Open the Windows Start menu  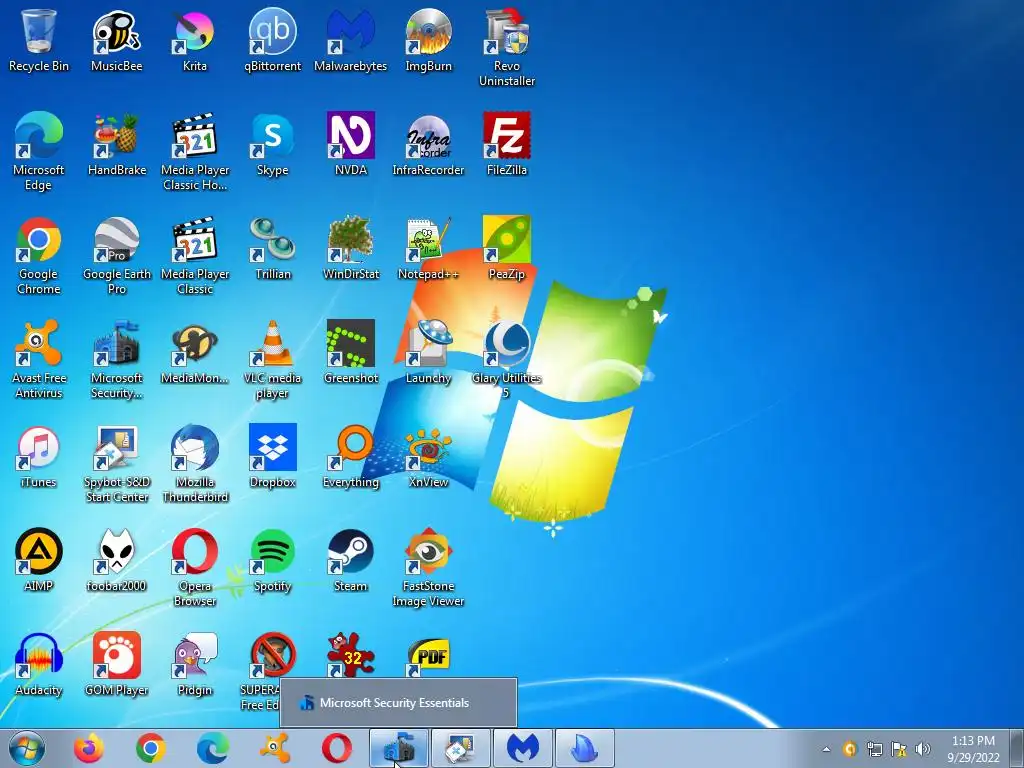click(x=27, y=748)
